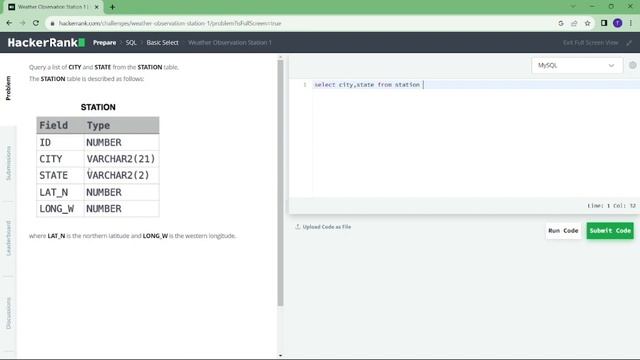Screen dimensions: 640x360
Task: Click the Google icon in address bar
Action: click(561, 23)
